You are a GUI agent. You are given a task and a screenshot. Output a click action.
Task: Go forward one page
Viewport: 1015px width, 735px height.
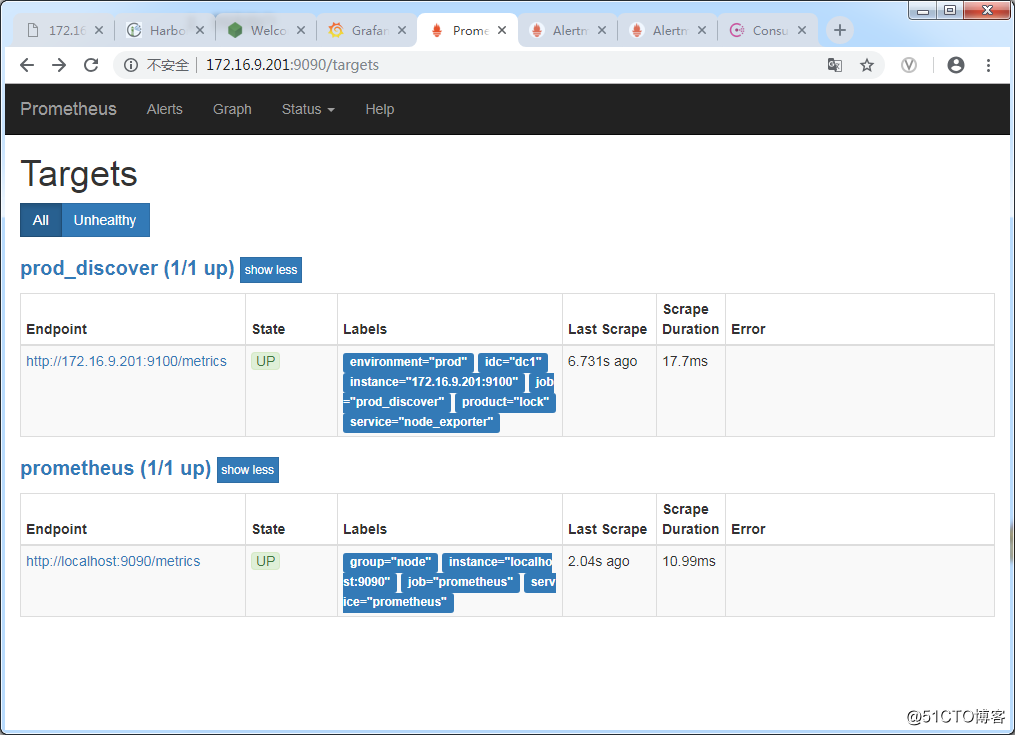[59, 65]
